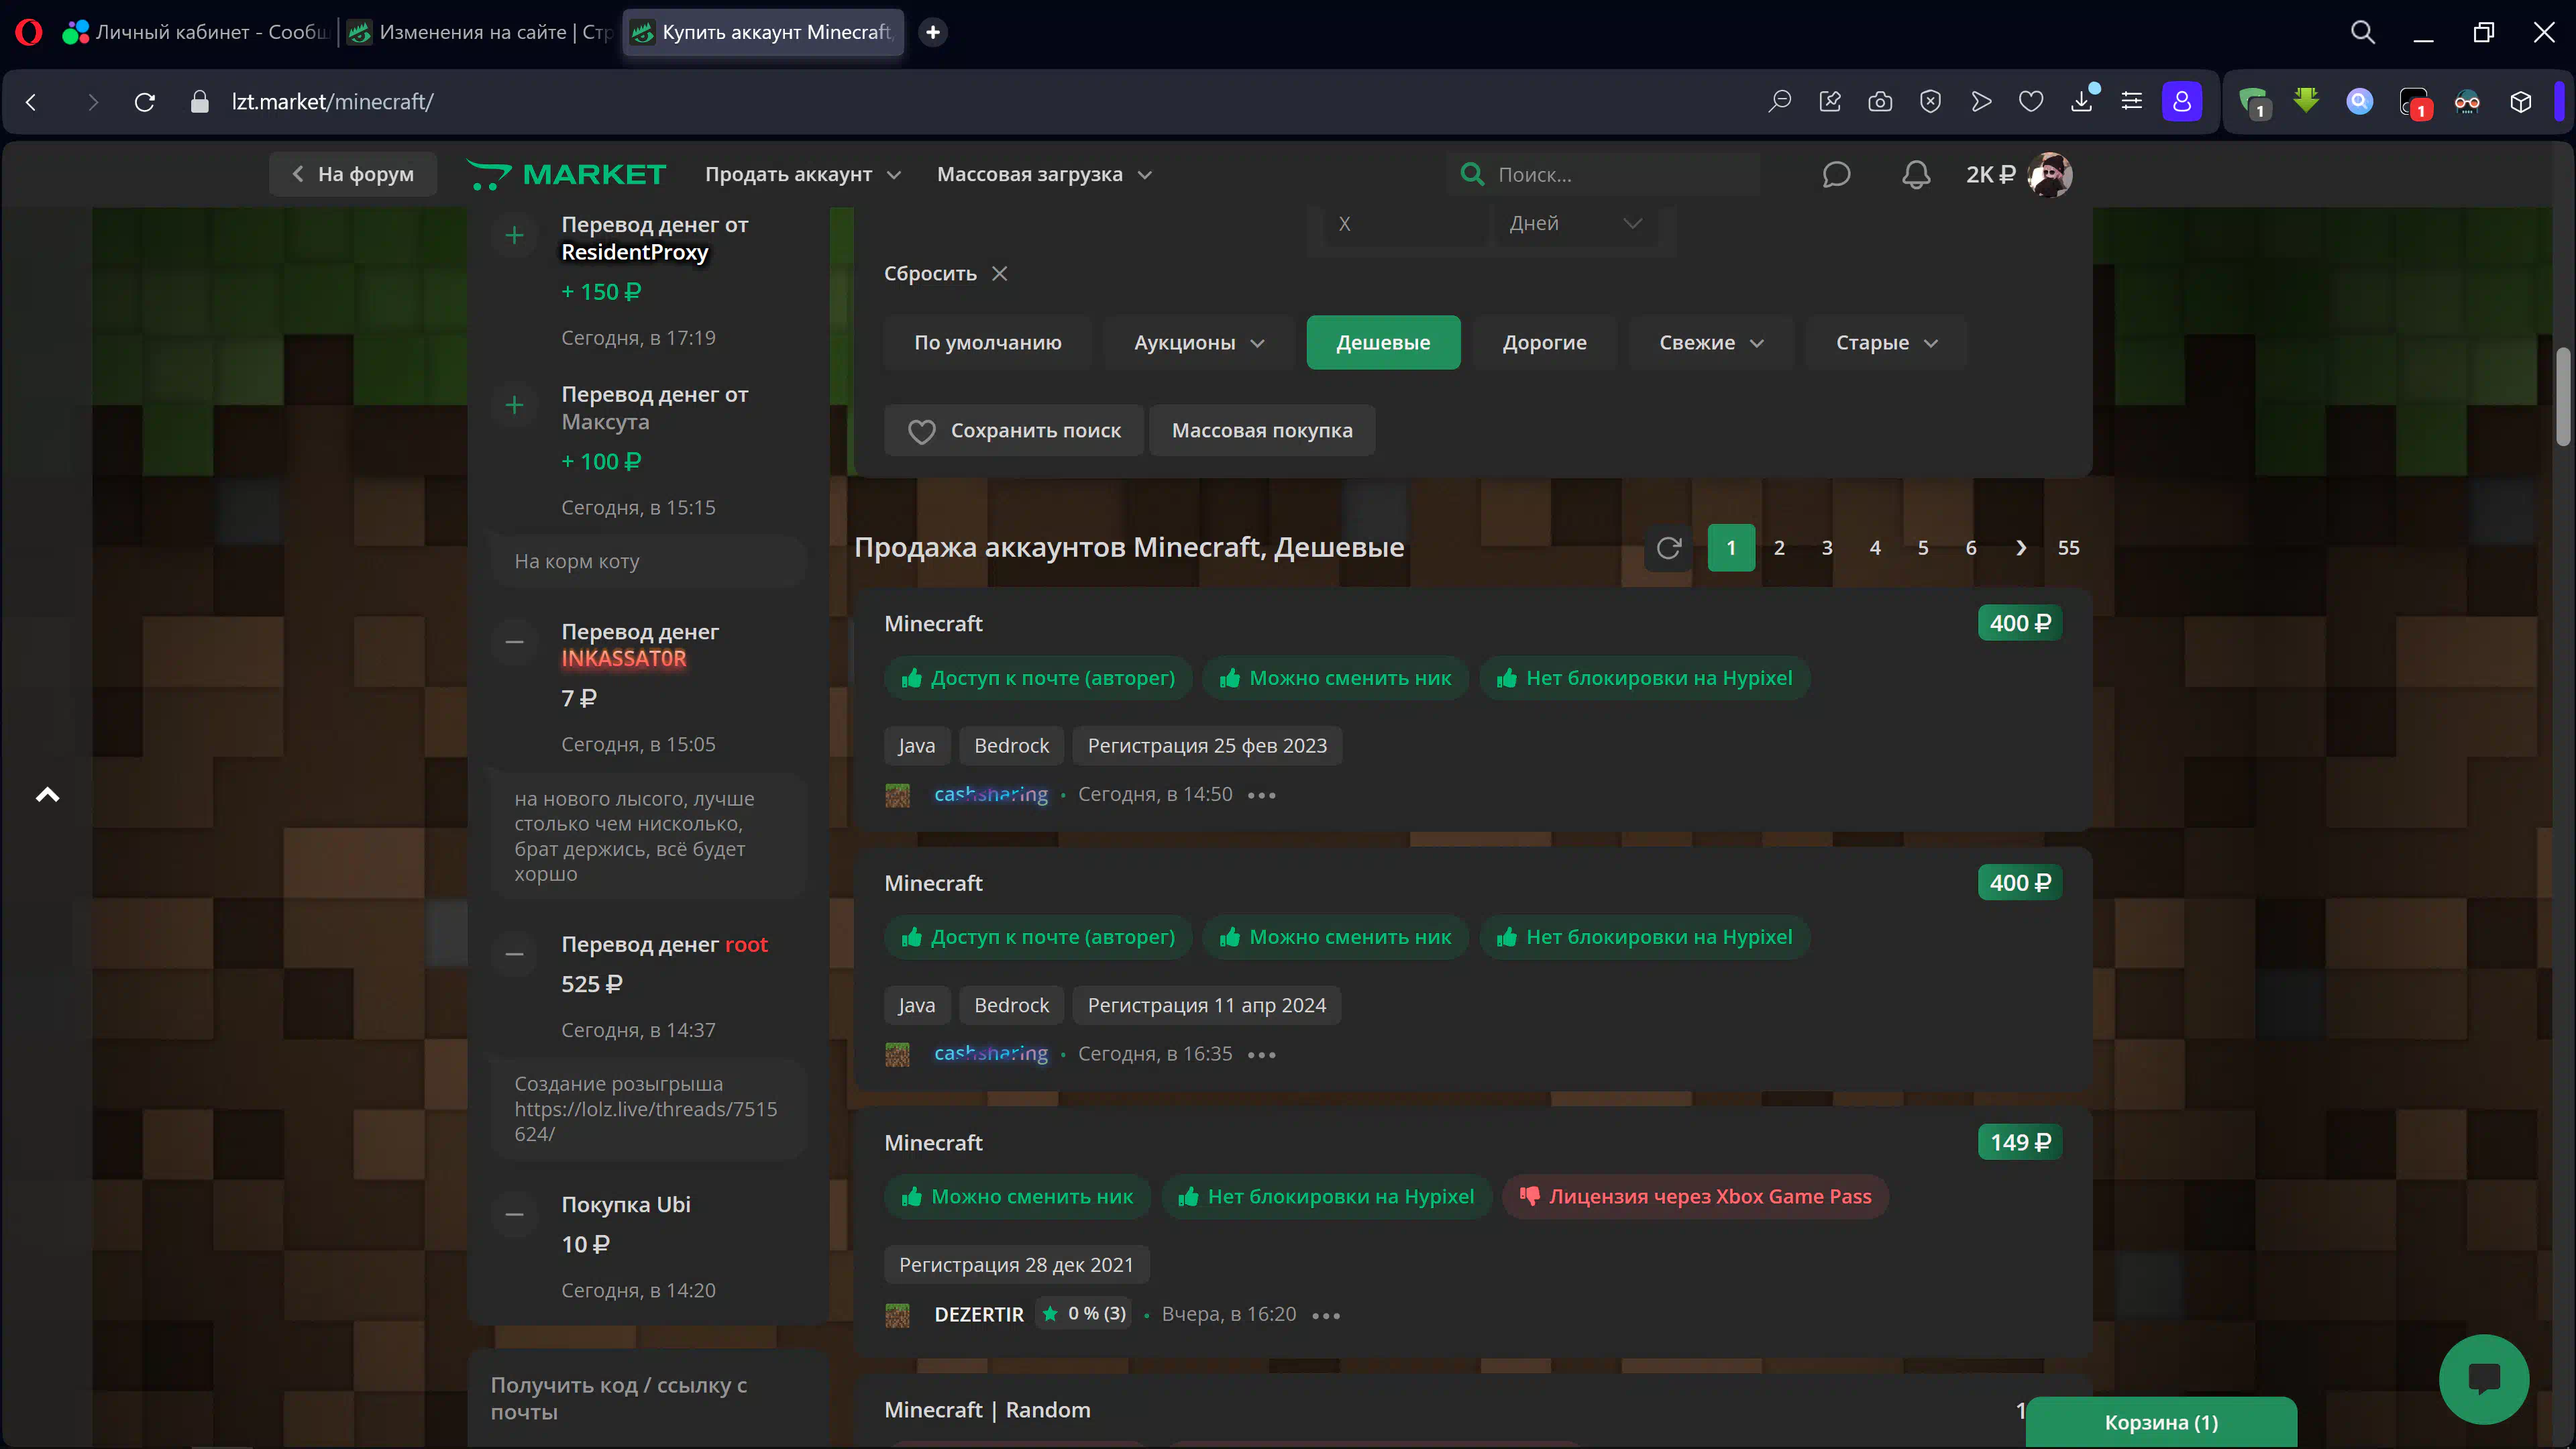Open the Продать аккаунт dropdown
Viewport: 2576px width, 1449px height.
[803, 175]
